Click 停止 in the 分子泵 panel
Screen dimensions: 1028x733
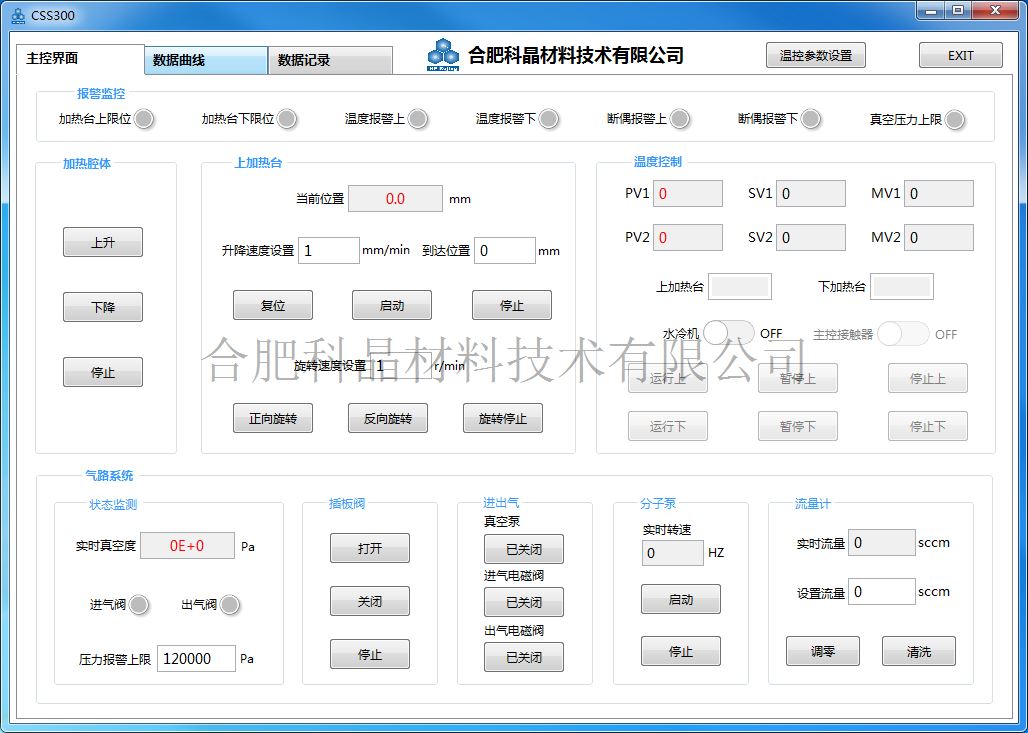click(681, 651)
